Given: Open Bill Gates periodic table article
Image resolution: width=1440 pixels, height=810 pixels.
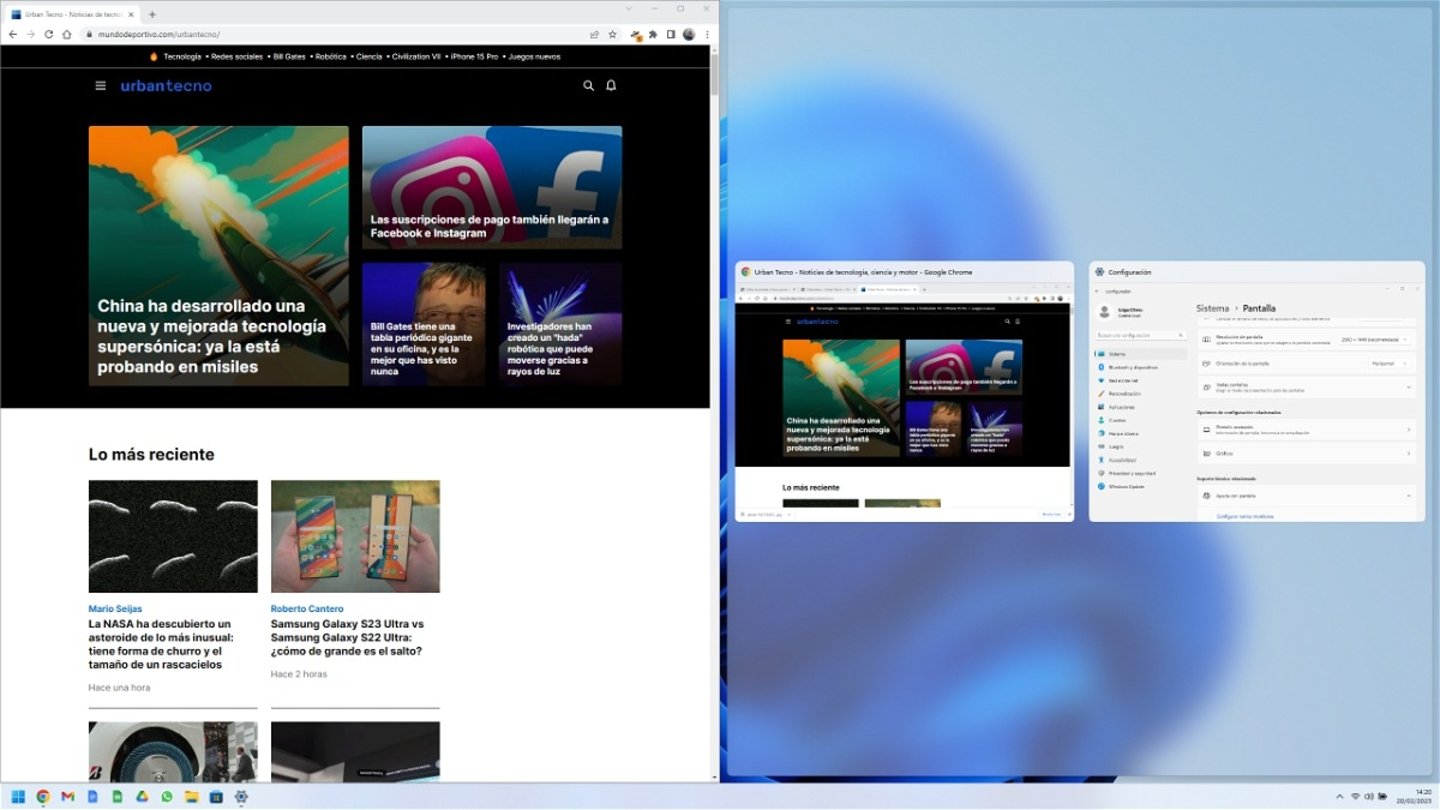Looking at the screenshot, I should coord(423,324).
